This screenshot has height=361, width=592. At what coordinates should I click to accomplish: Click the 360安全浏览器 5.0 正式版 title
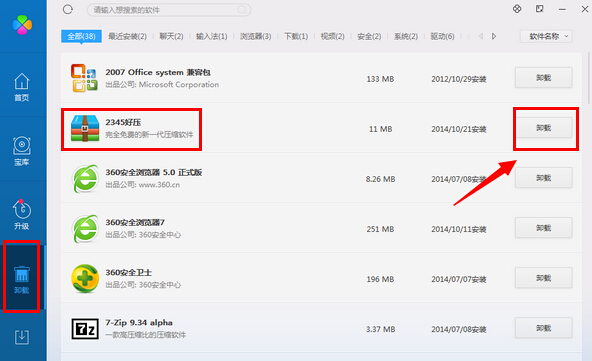[x=154, y=172]
